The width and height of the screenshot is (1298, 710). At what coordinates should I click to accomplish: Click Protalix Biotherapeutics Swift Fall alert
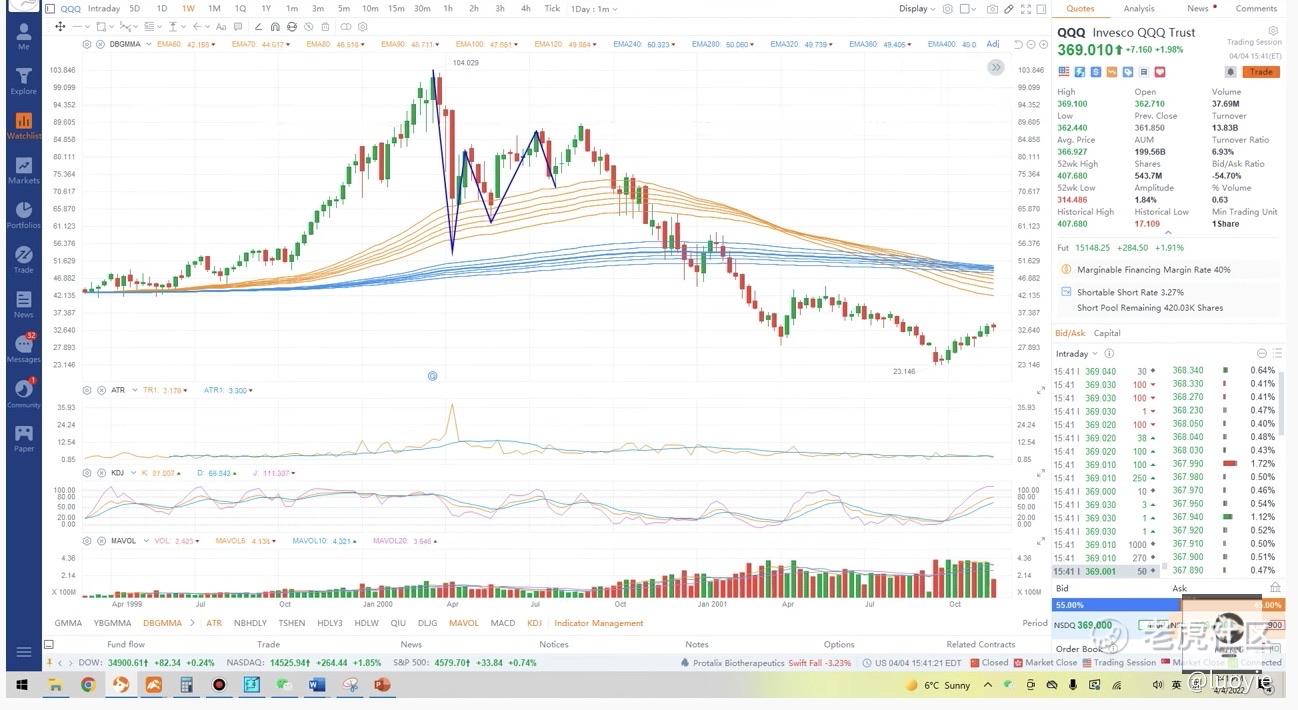click(766, 662)
